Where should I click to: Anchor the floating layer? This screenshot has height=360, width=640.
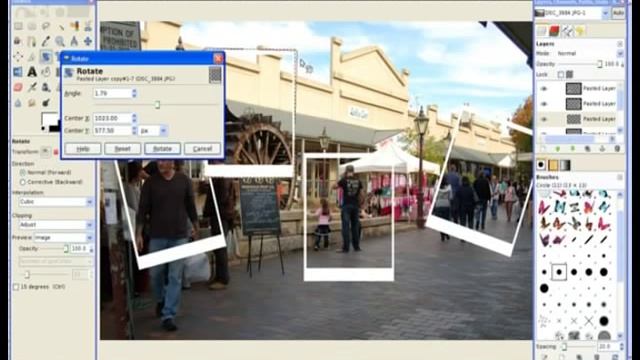tap(602, 149)
